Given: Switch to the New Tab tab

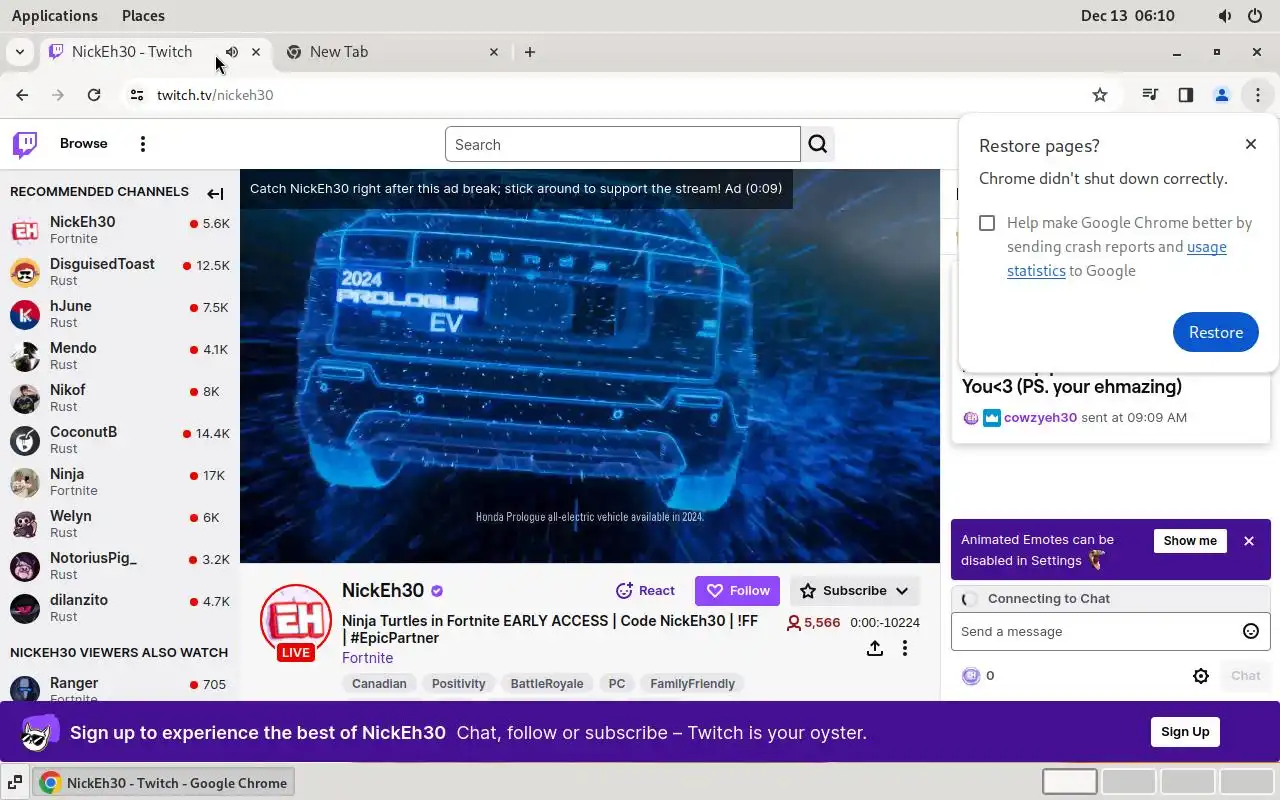Looking at the screenshot, I should coord(390,52).
